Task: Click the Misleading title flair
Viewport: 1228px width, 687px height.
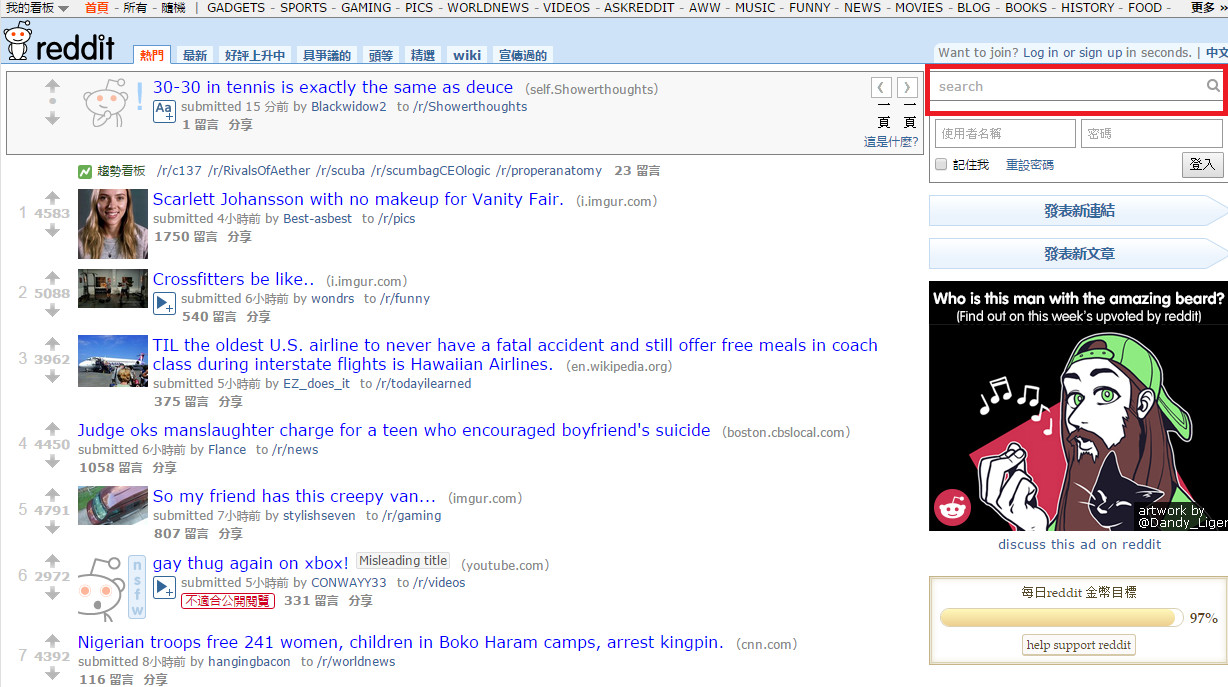Action: (x=403, y=561)
